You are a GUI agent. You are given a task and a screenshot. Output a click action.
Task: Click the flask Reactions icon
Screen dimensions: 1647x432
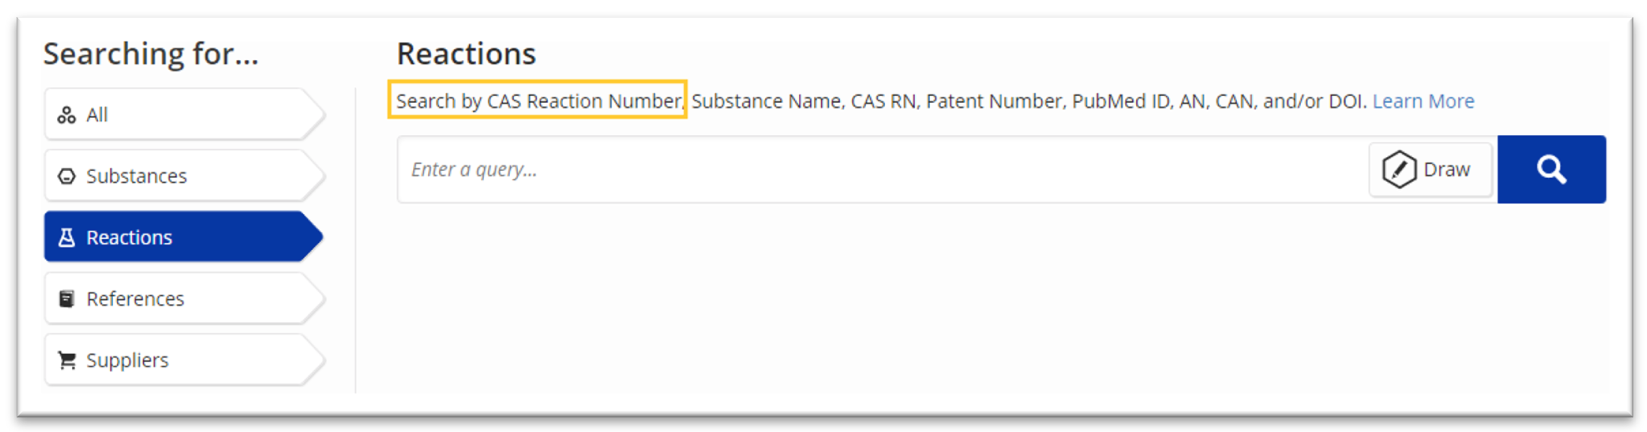click(x=67, y=238)
